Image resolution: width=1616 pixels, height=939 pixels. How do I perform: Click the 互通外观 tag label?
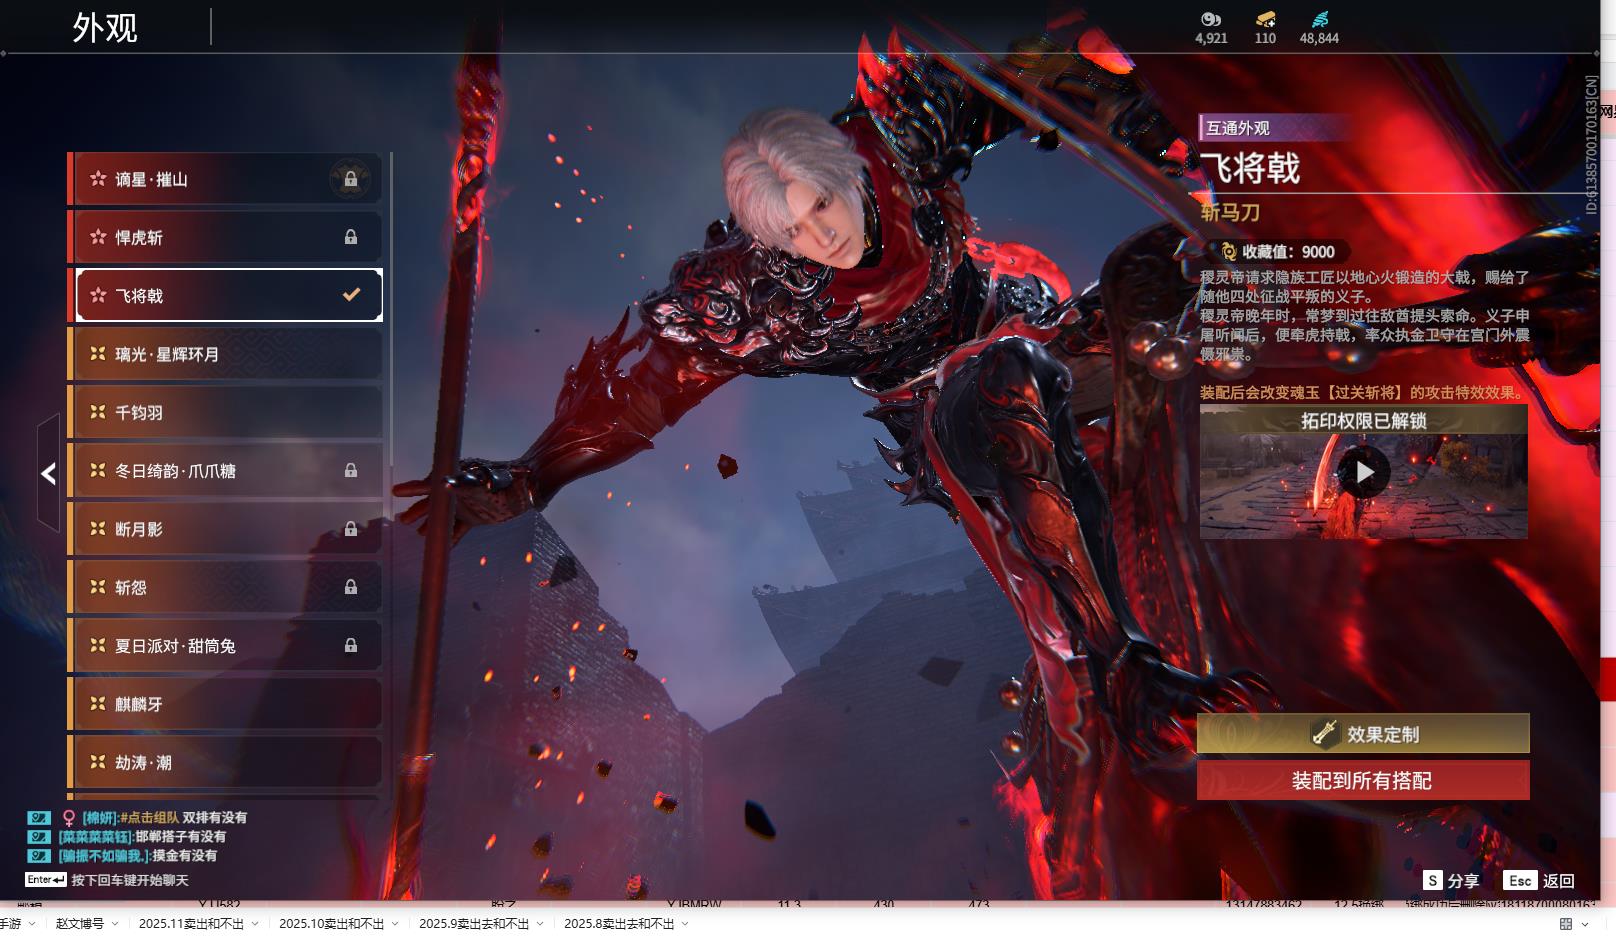[1238, 128]
